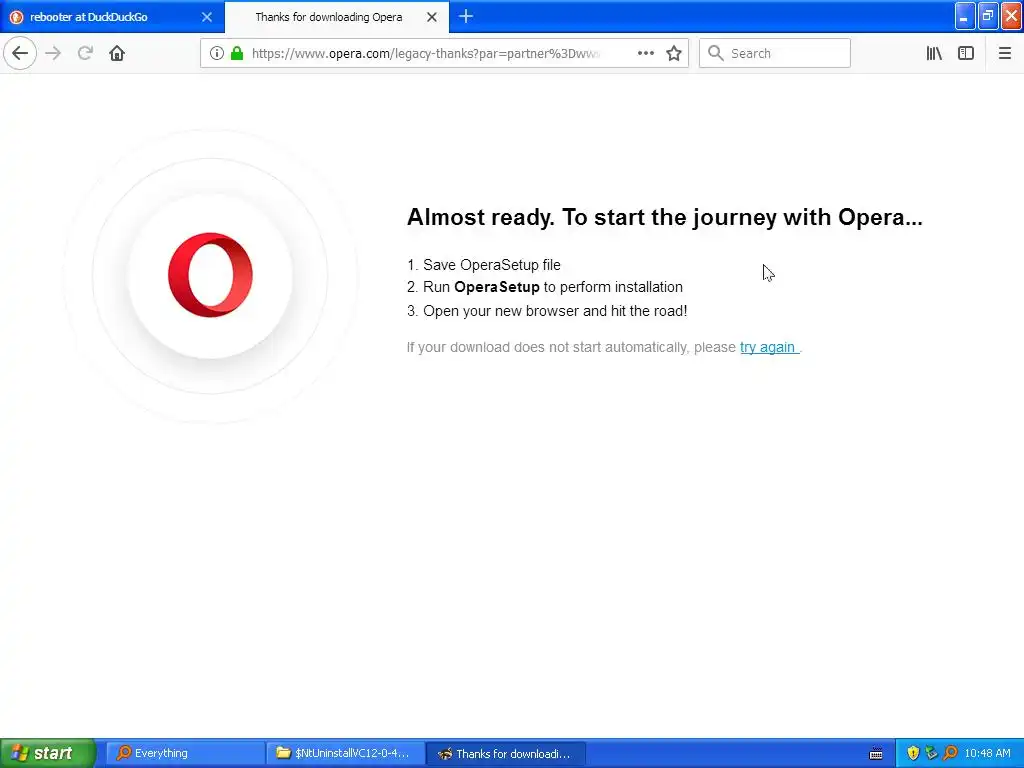Click the green padlock security icon
This screenshot has width=1024, height=768.
click(x=237, y=54)
